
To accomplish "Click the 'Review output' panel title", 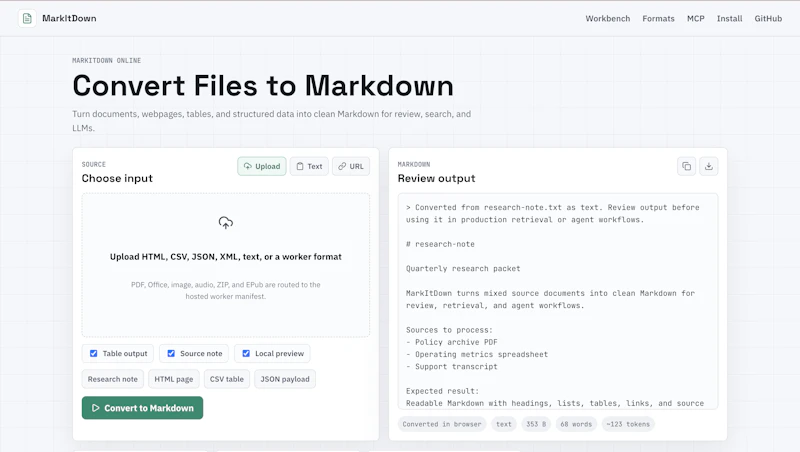I will click(436, 179).
